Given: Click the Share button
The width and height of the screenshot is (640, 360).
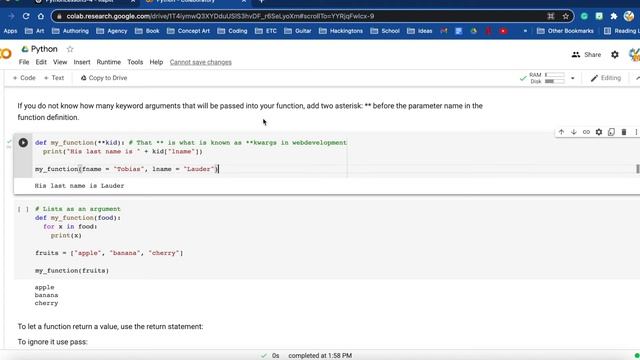Looking at the screenshot, I should [x=587, y=55].
